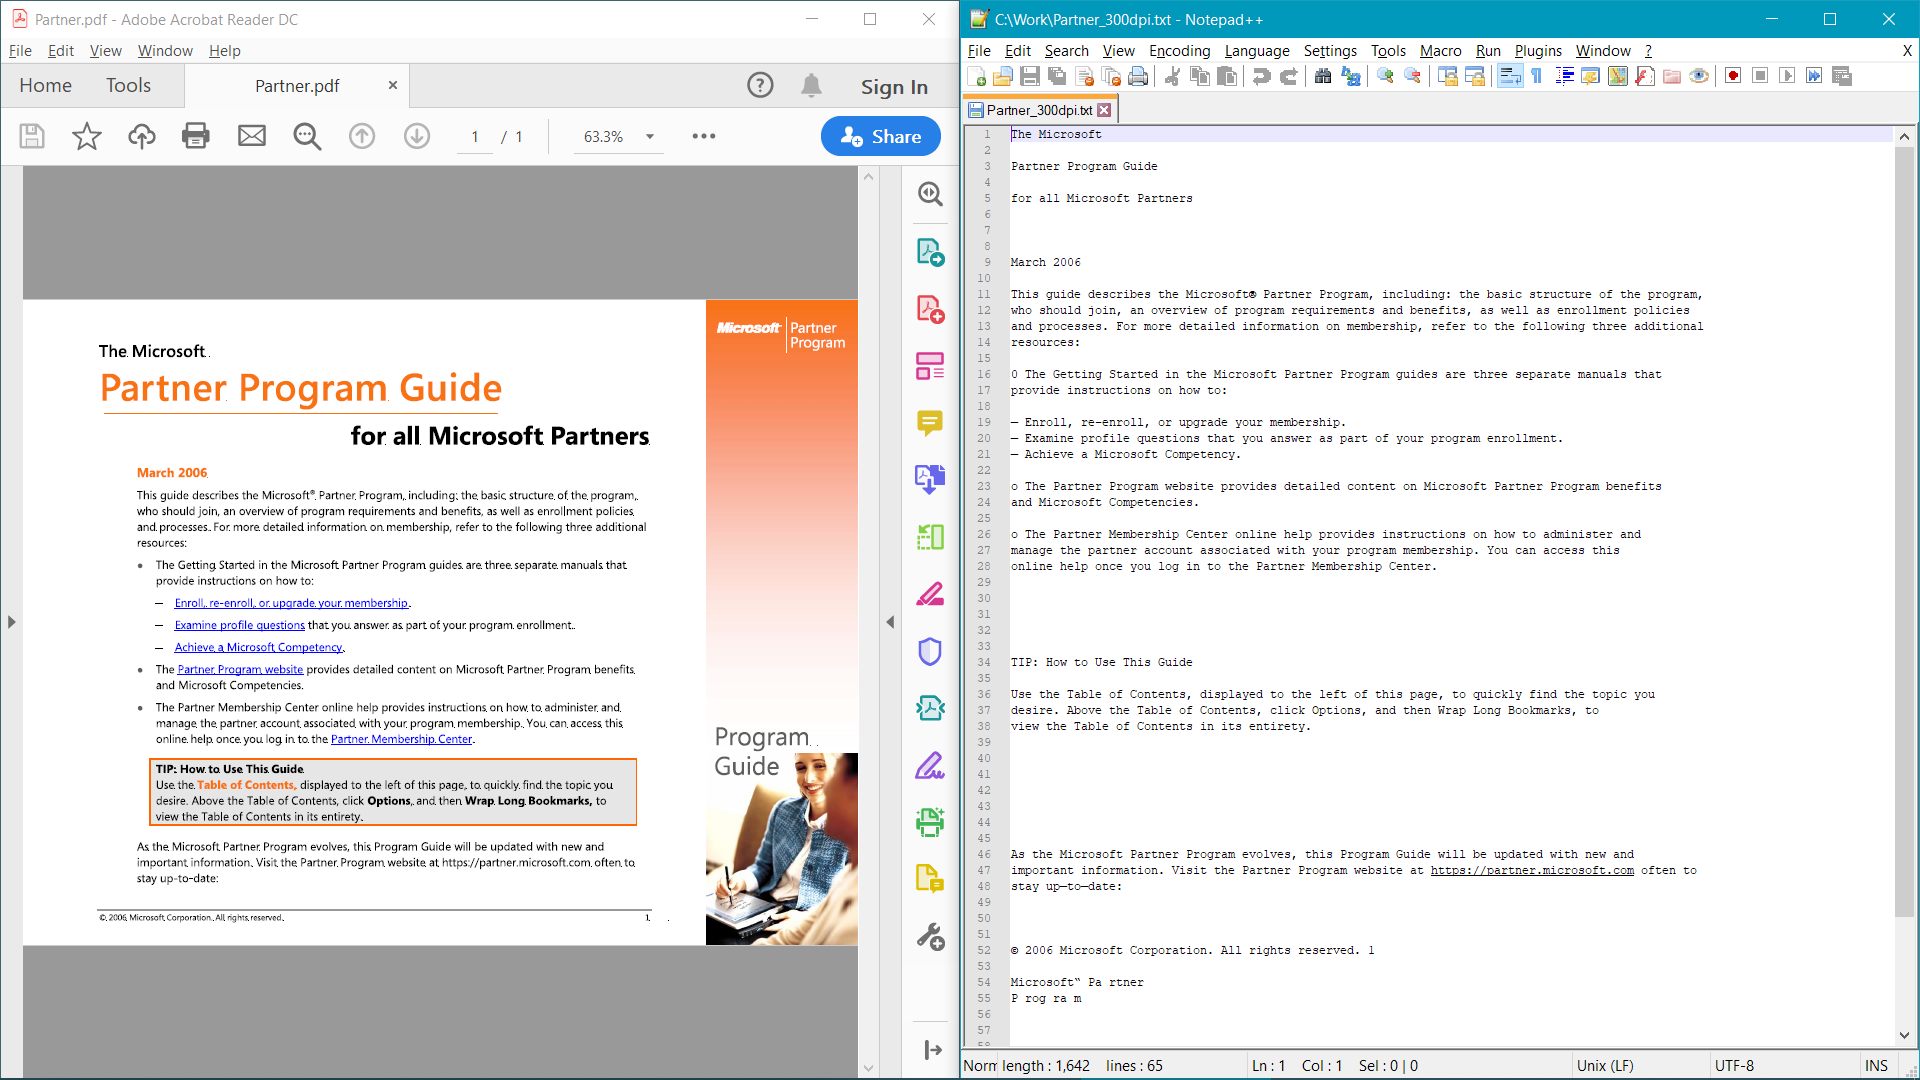Click the Zoom In magnifier in Notepad++

click(x=1385, y=77)
